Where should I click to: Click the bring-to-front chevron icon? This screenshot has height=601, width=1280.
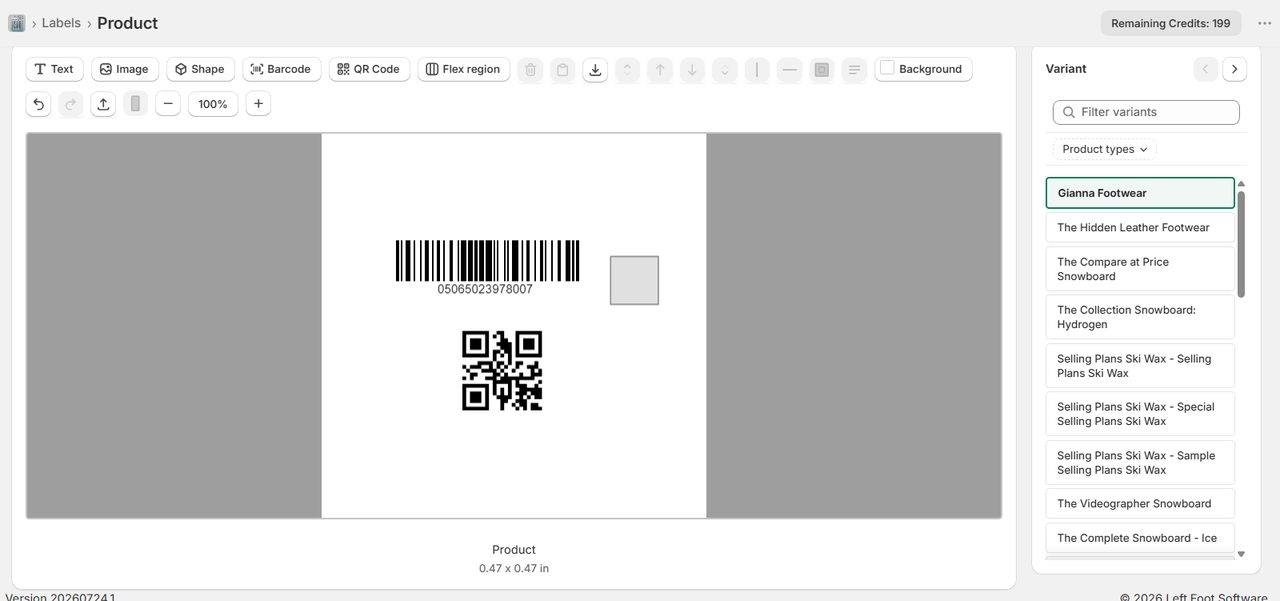click(x=628, y=70)
